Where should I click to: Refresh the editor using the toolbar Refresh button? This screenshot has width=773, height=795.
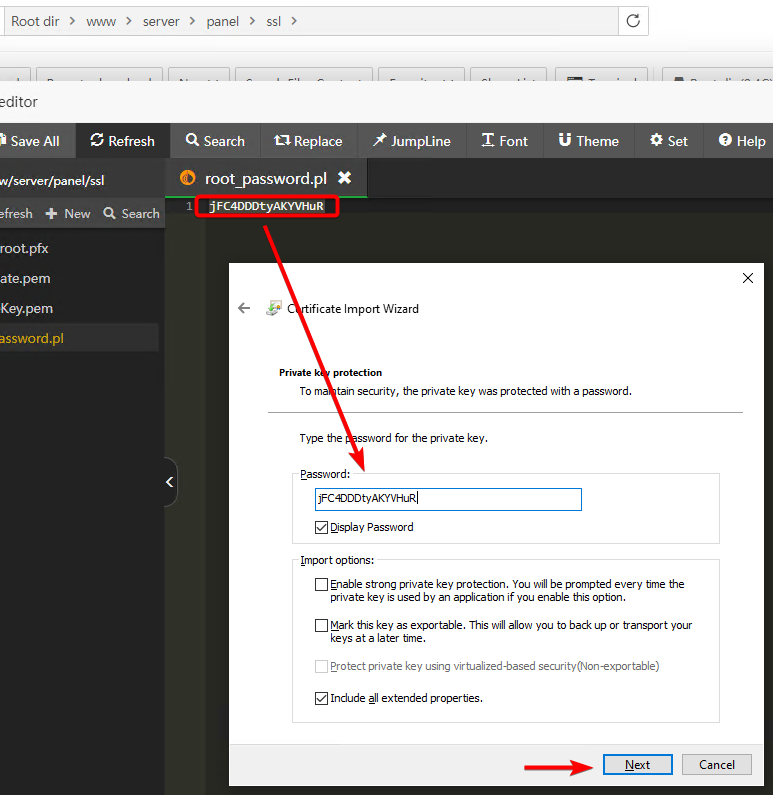122,141
